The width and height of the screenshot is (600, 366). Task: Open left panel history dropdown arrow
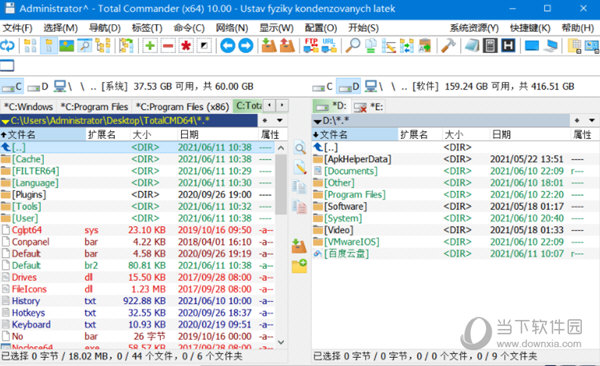[280, 121]
